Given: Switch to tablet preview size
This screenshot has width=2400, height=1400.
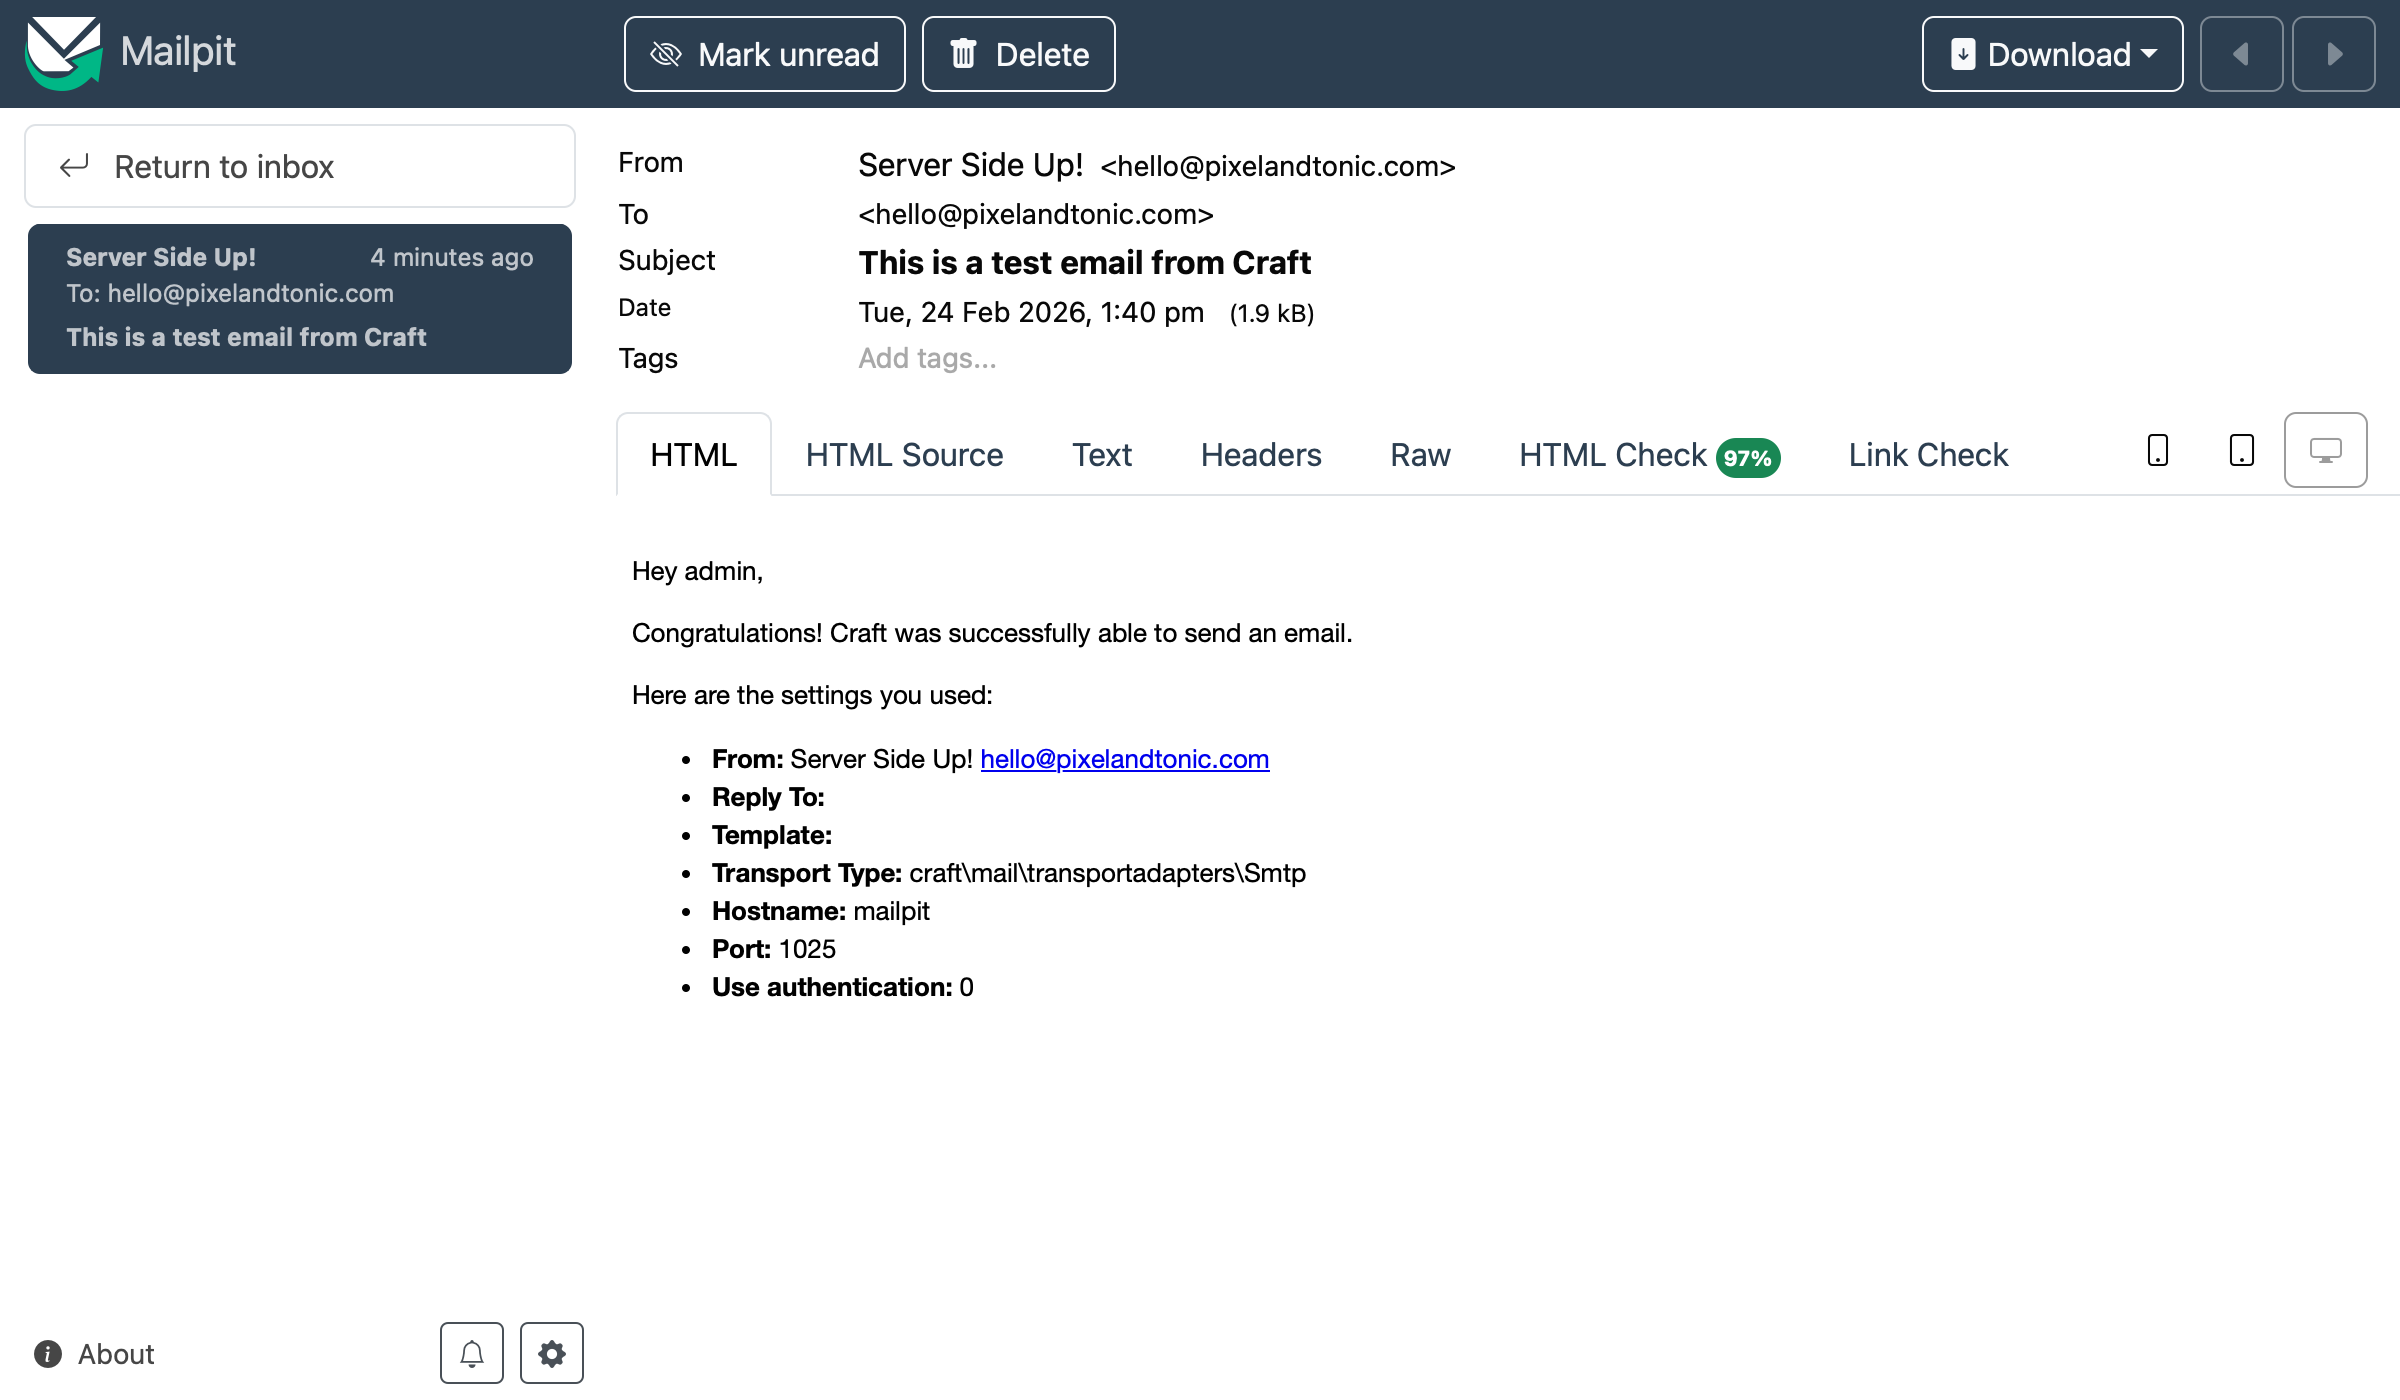Looking at the screenshot, I should pyautogui.click(x=2242, y=450).
